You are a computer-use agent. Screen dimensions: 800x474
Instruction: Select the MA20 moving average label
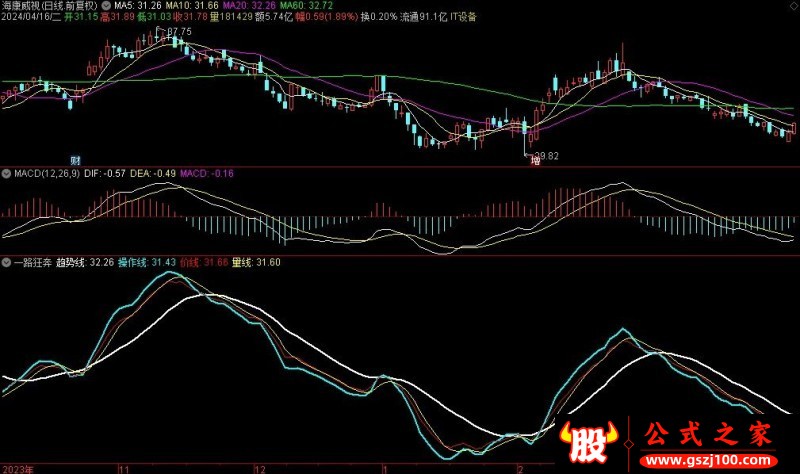click(240, 6)
